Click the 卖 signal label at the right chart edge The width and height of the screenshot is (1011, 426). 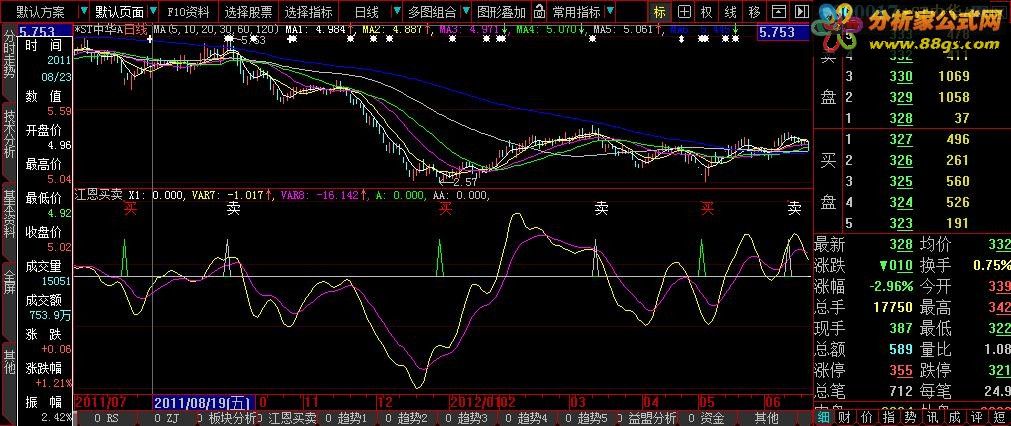tap(794, 208)
